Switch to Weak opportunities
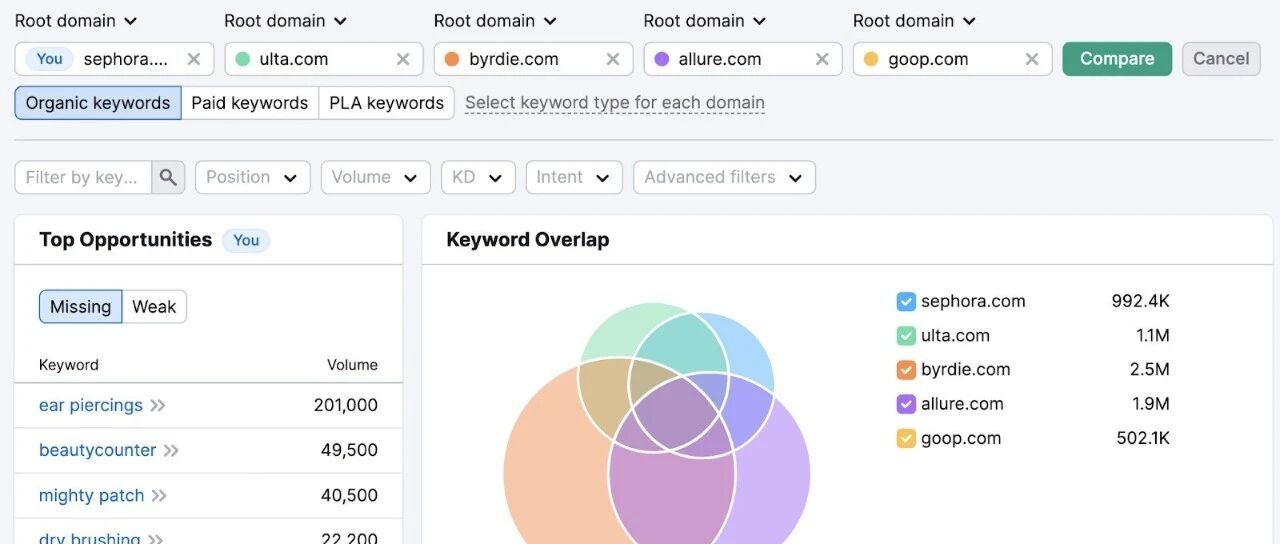The image size is (1280, 544). pyautogui.click(x=154, y=307)
